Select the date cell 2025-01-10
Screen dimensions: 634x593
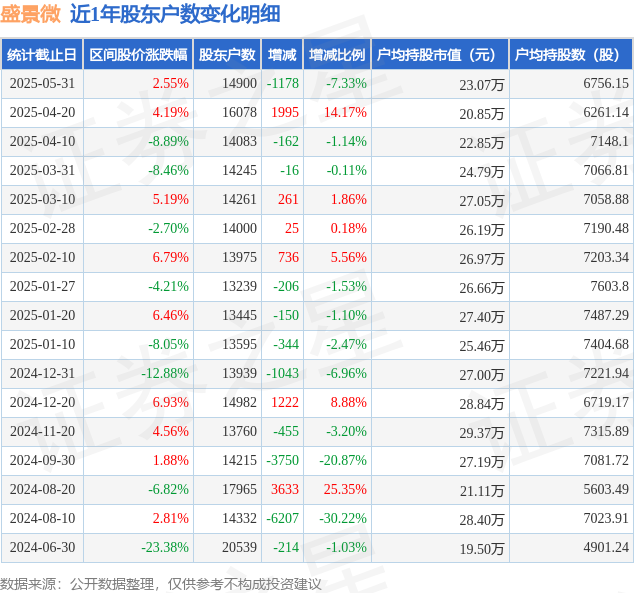tap(42, 344)
